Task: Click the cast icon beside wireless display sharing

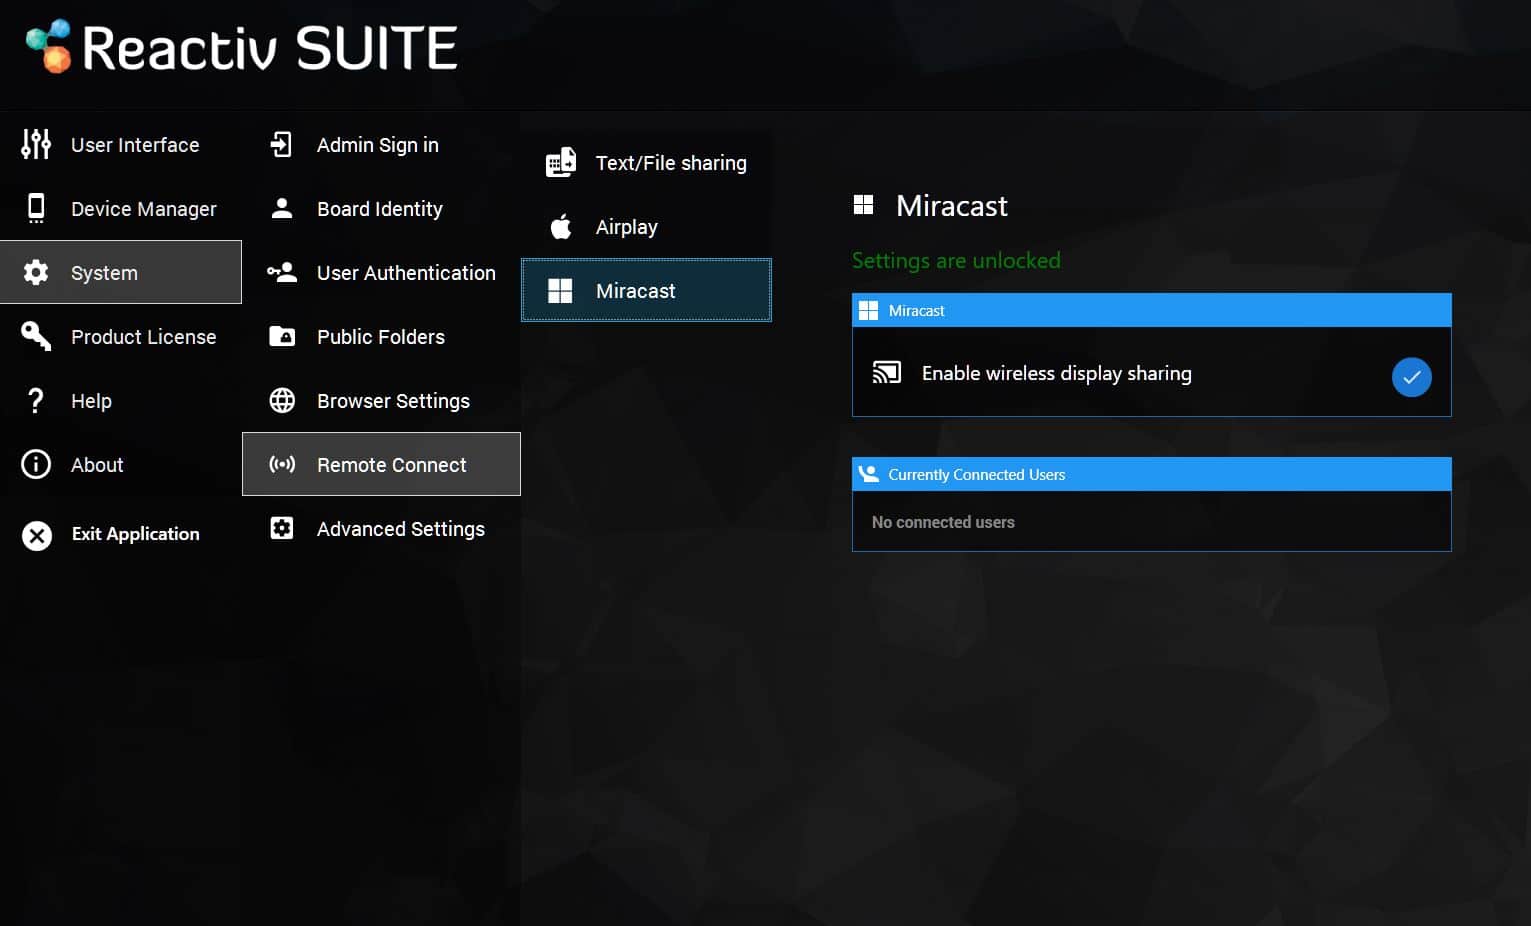Action: point(886,373)
